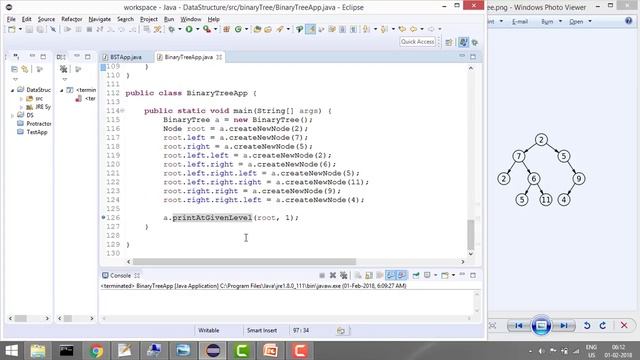Click Photo Viewer Next image button

coord(564,326)
